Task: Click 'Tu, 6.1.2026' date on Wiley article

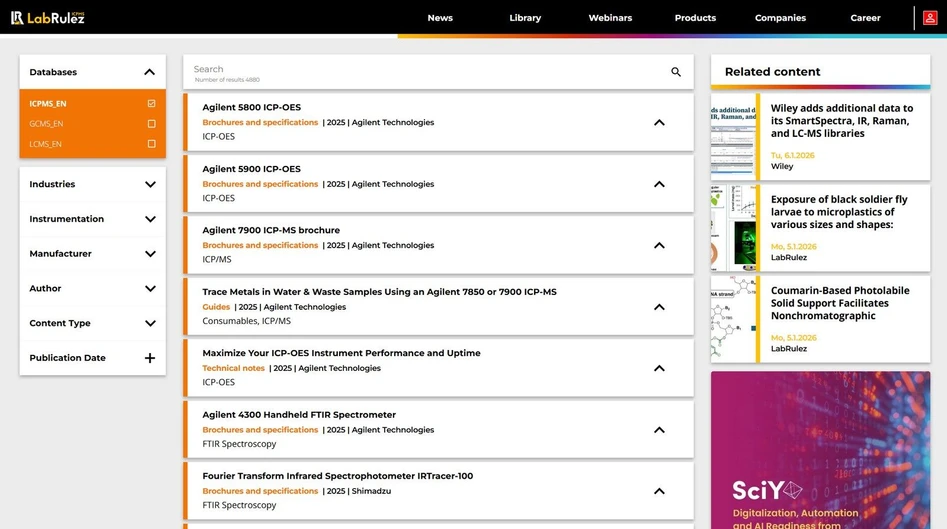Action: click(x=792, y=155)
